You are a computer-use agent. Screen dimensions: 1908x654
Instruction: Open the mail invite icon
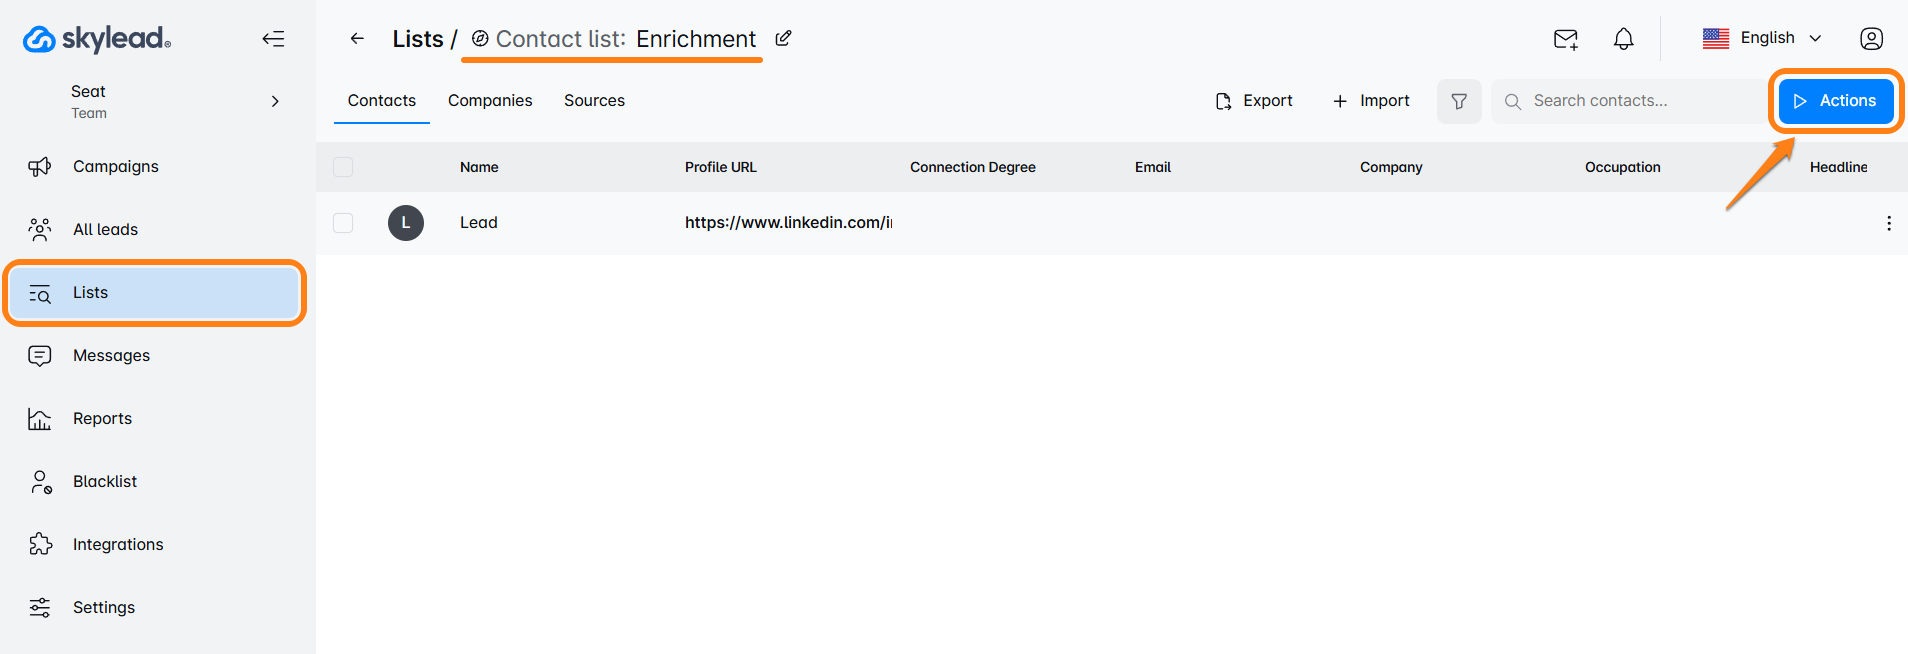tap(1565, 39)
